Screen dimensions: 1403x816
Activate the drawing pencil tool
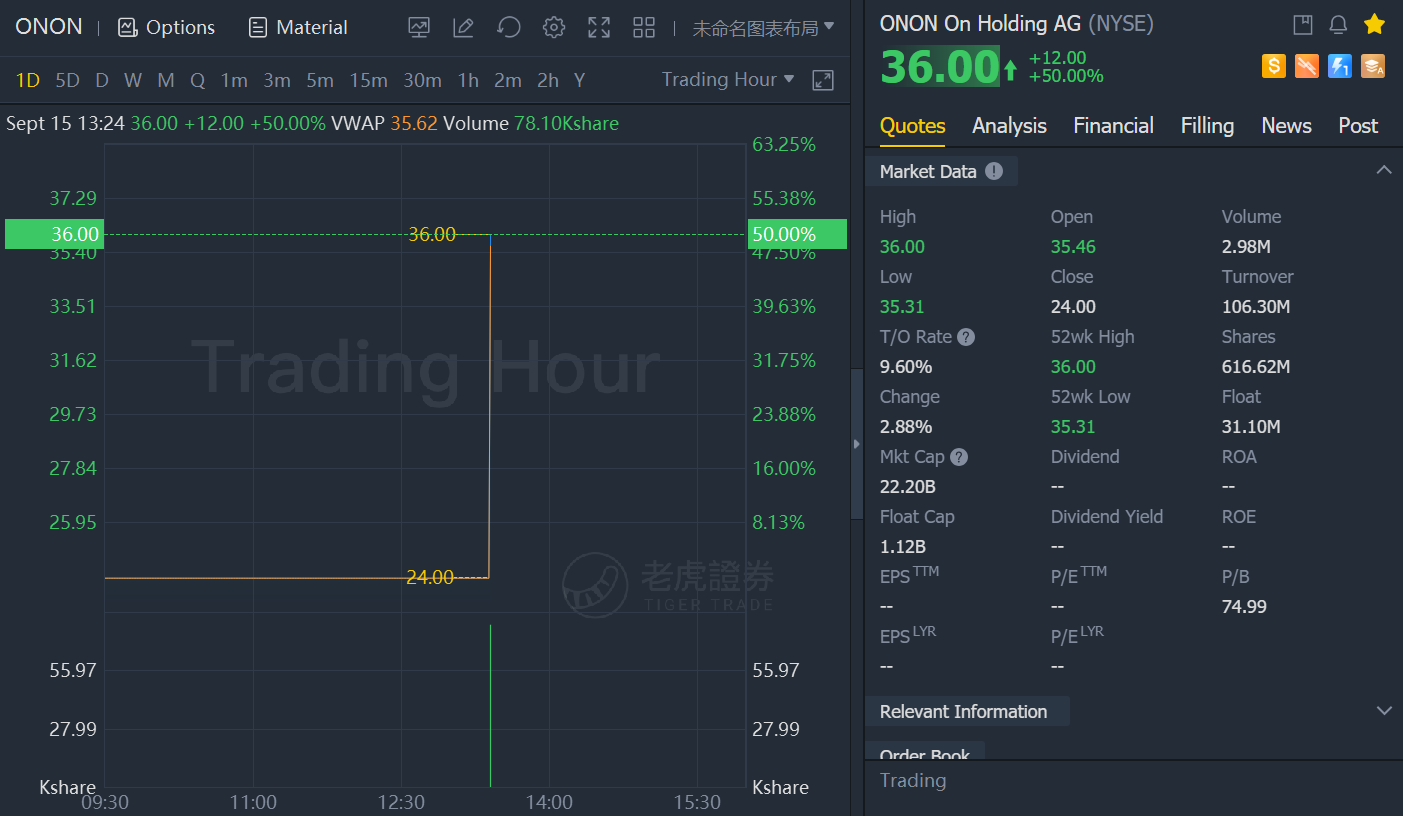coord(463,28)
